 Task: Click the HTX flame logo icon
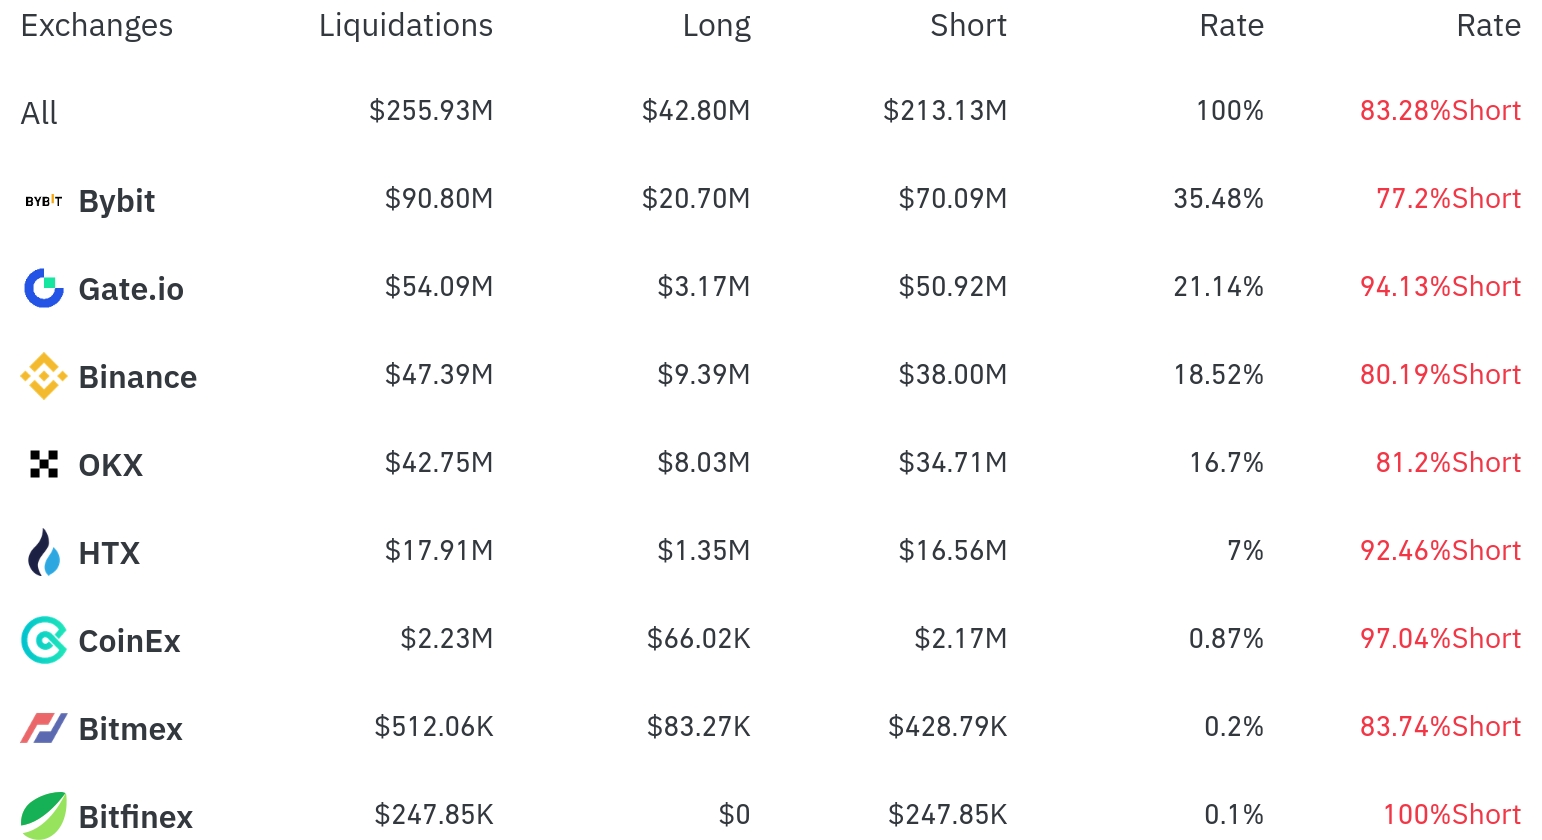pos(43,552)
